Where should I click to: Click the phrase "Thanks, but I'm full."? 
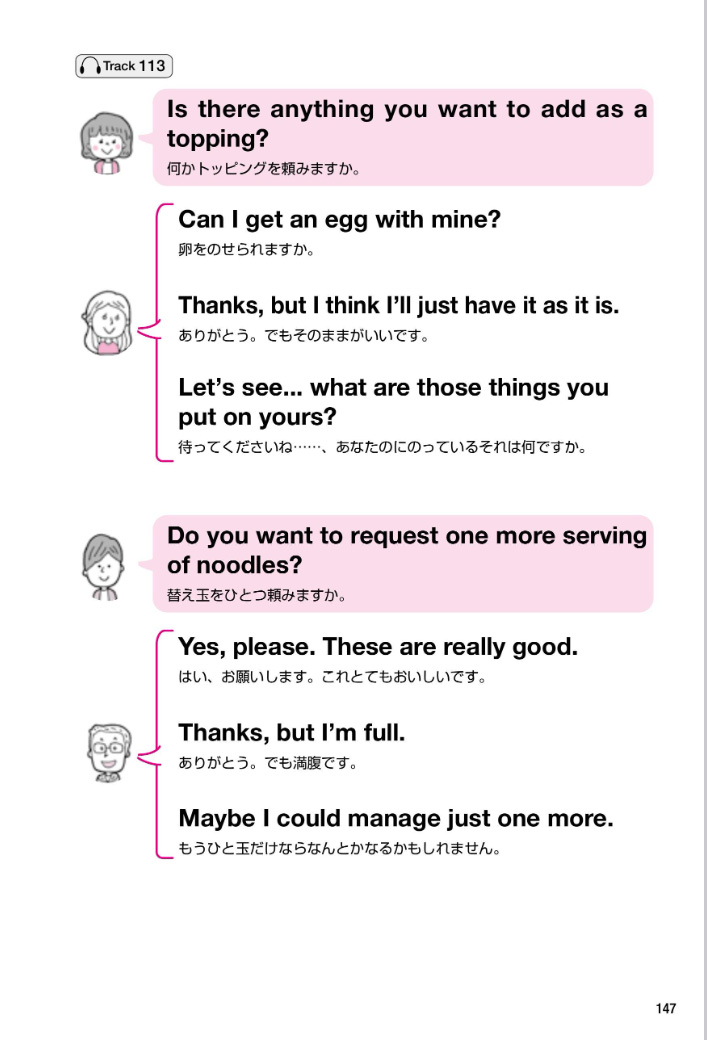(291, 733)
